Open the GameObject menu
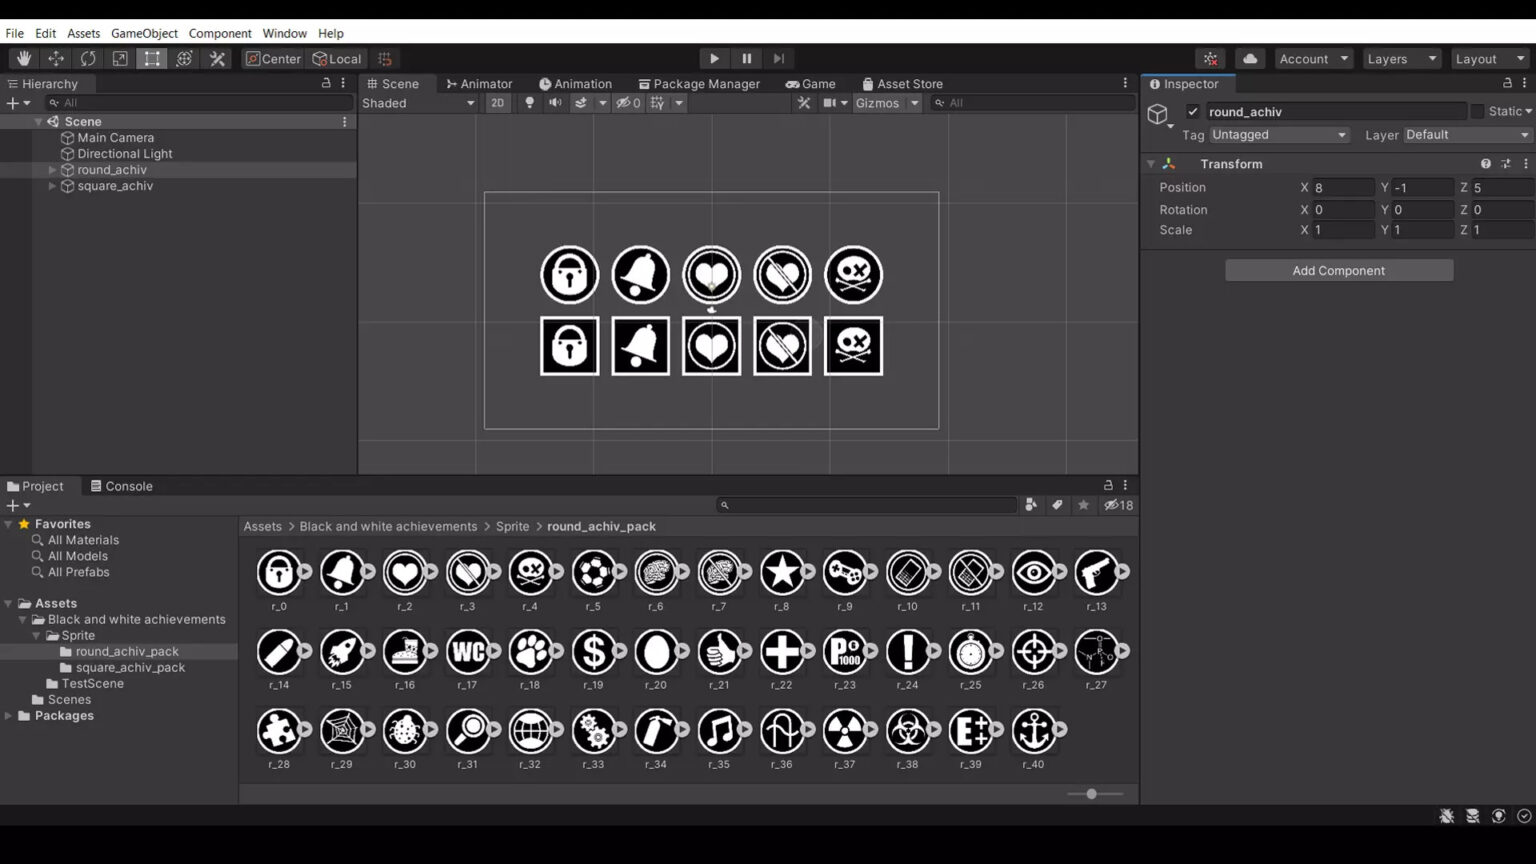This screenshot has width=1536, height=864. pyautogui.click(x=144, y=33)
